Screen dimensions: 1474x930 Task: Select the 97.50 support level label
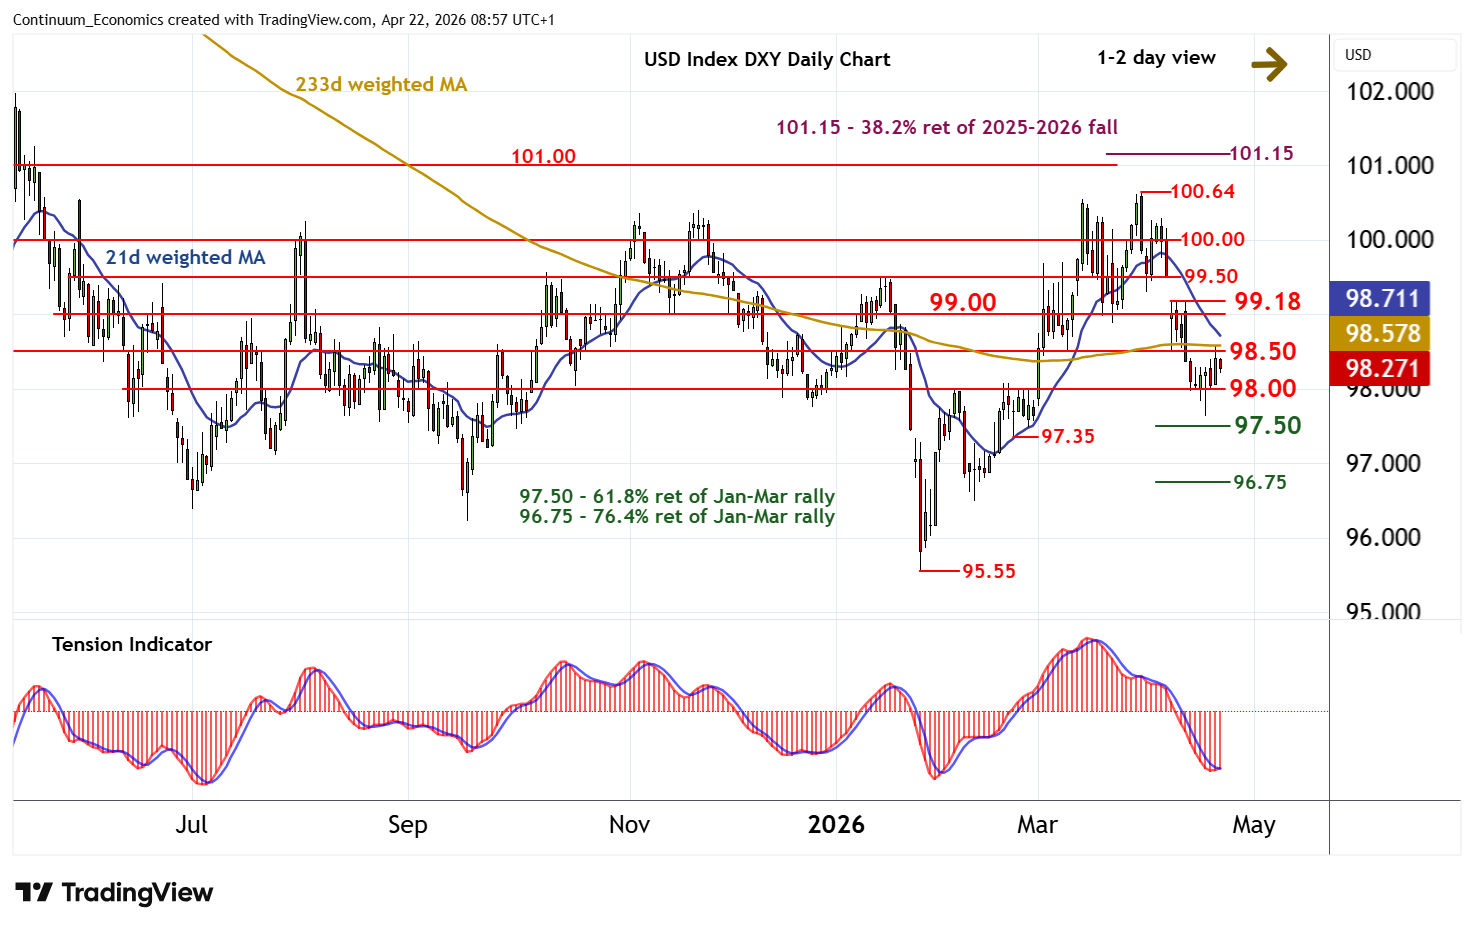[x=1267, y=426]
